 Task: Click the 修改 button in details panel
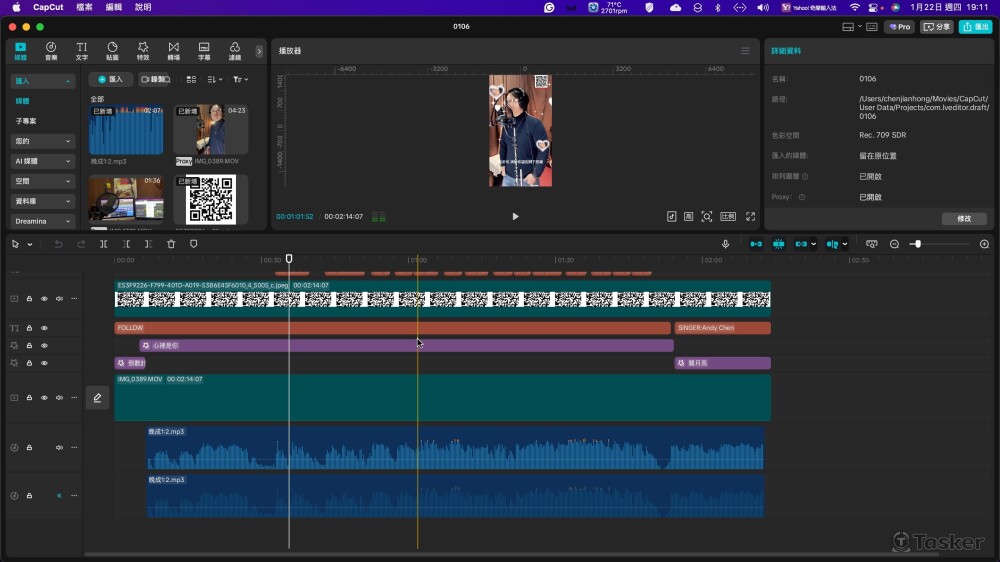click(963, 218)
